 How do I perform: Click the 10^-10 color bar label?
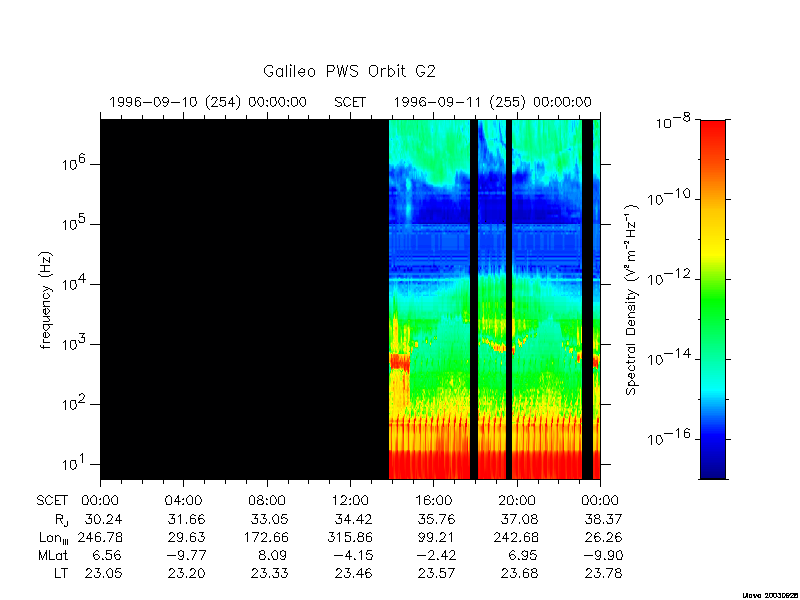(668, 196)
